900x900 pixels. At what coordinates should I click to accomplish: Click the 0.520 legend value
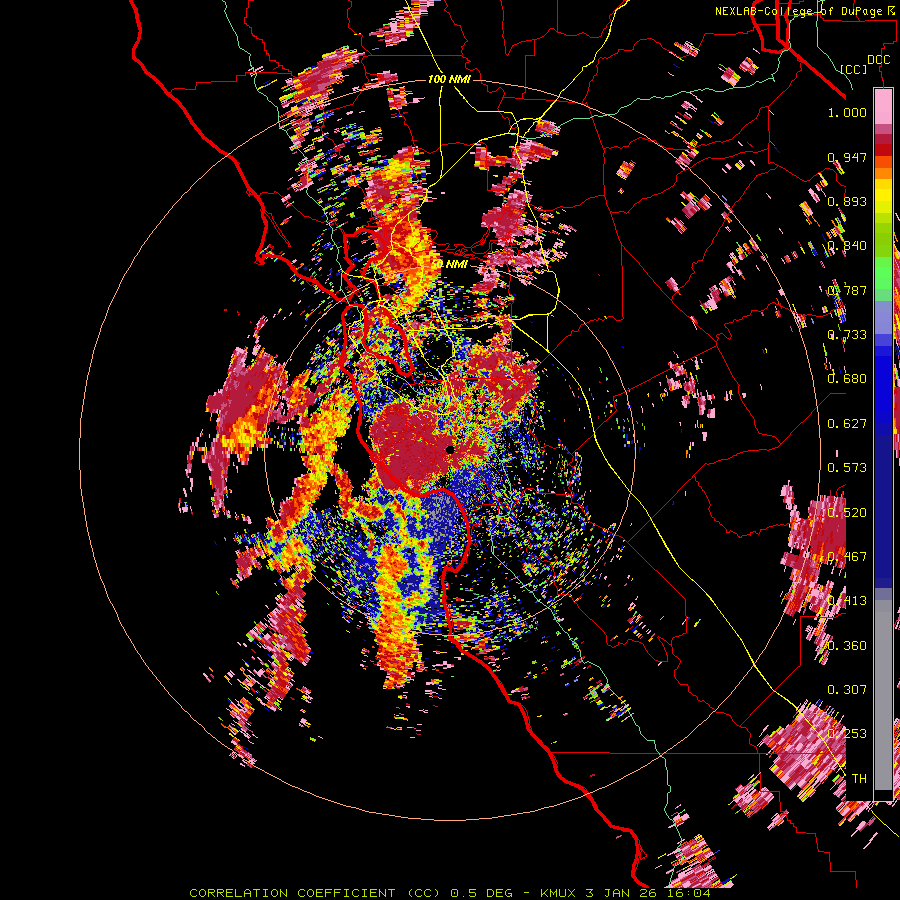tap(847, 513)
